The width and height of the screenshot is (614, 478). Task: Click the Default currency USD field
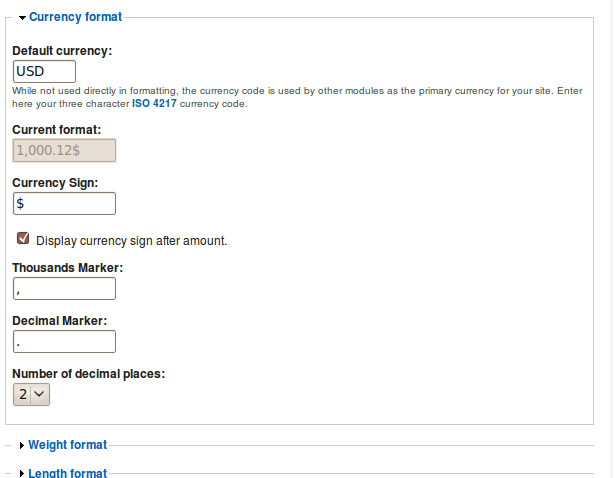pyautogui.click(x=44, y=71)
